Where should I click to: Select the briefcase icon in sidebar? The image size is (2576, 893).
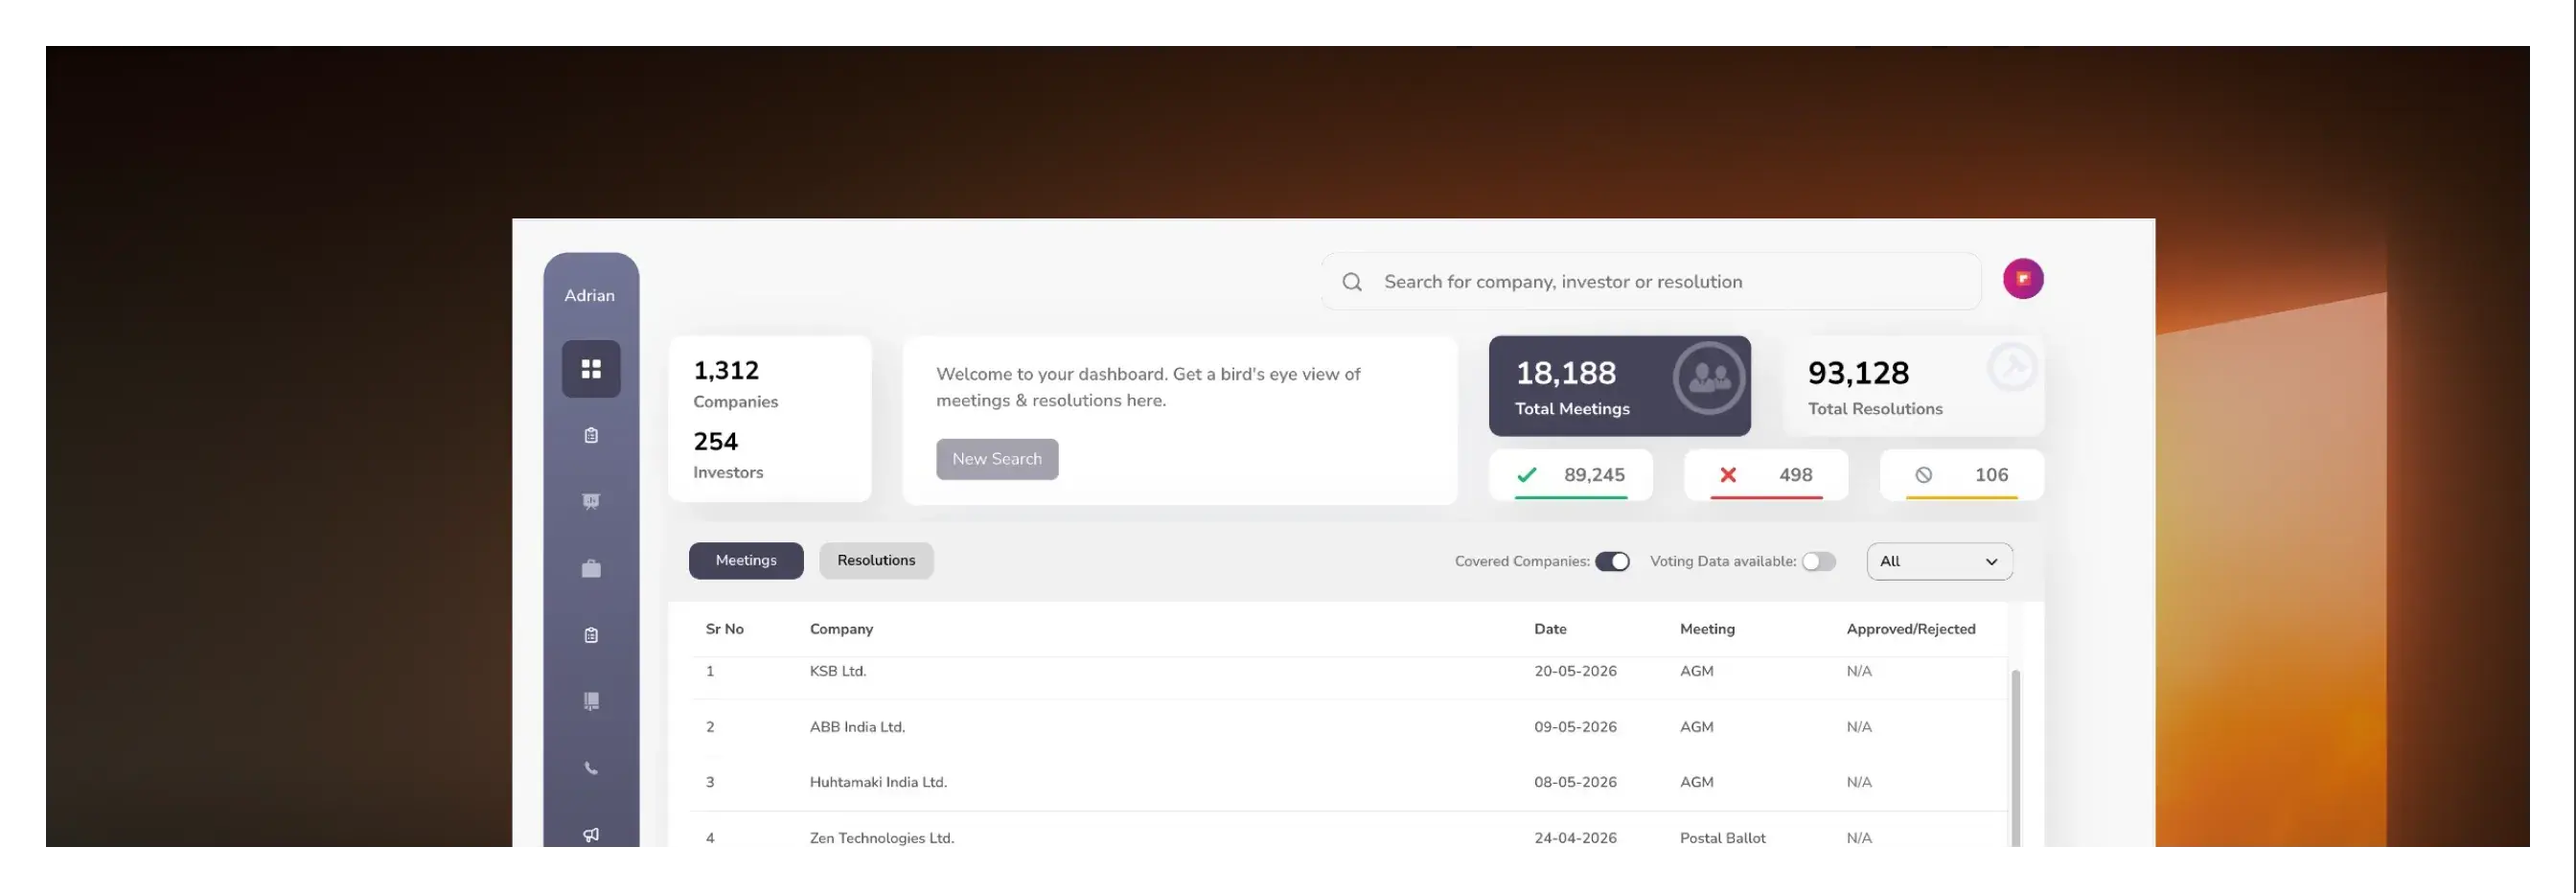click(x=591, y=568)
